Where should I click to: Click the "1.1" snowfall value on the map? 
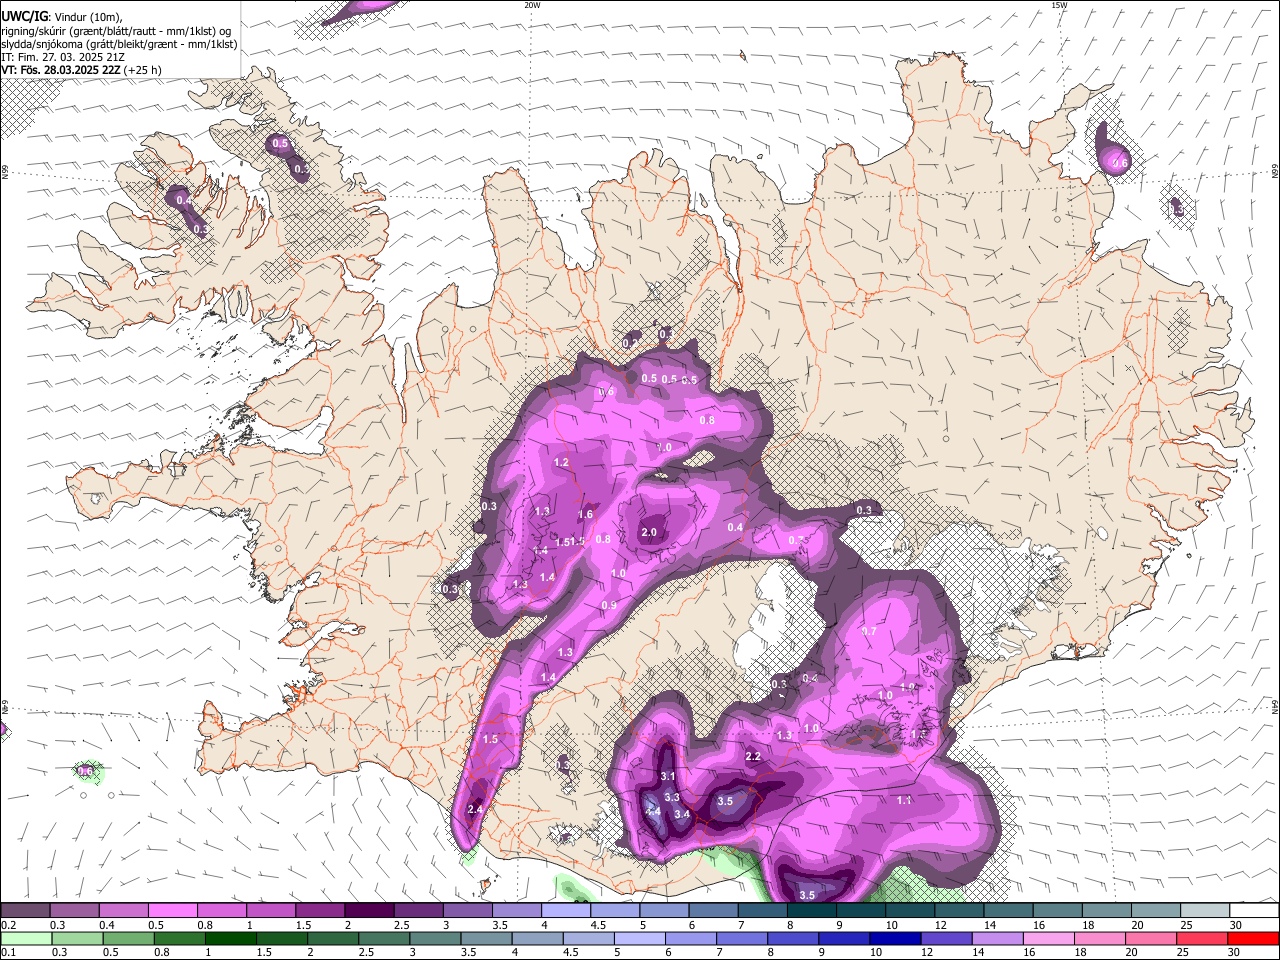[x=904, y=800]
